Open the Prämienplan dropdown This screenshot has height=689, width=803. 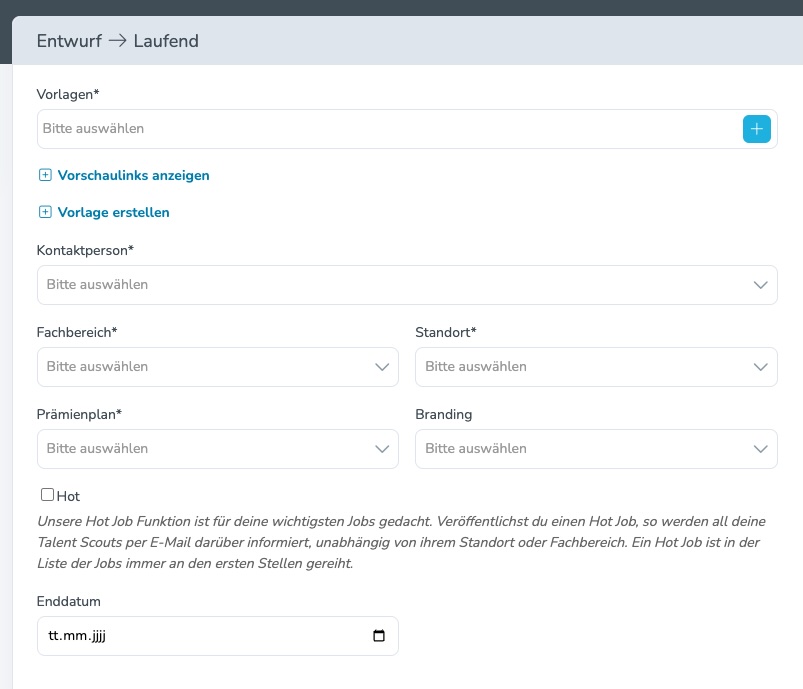[x=200, y=449]
